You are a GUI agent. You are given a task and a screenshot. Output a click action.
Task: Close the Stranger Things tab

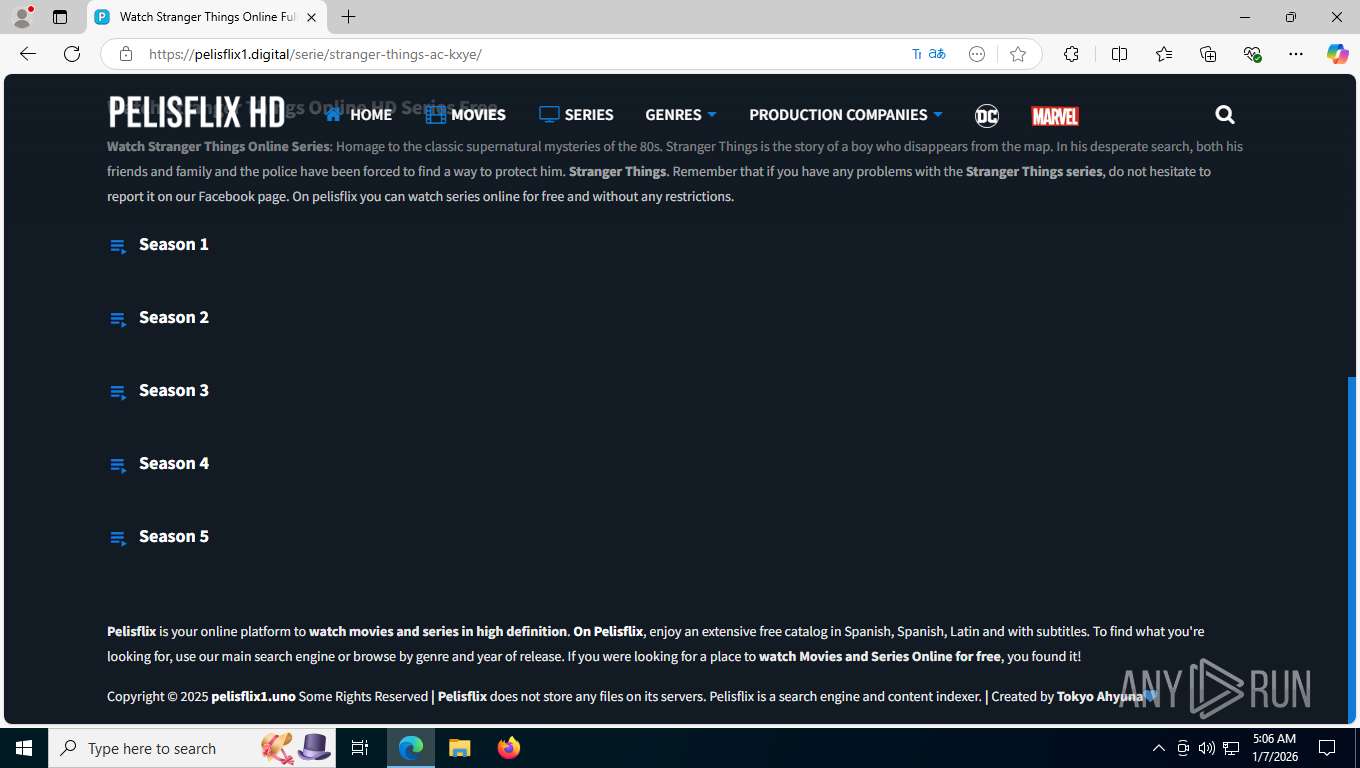pos(312,17)
